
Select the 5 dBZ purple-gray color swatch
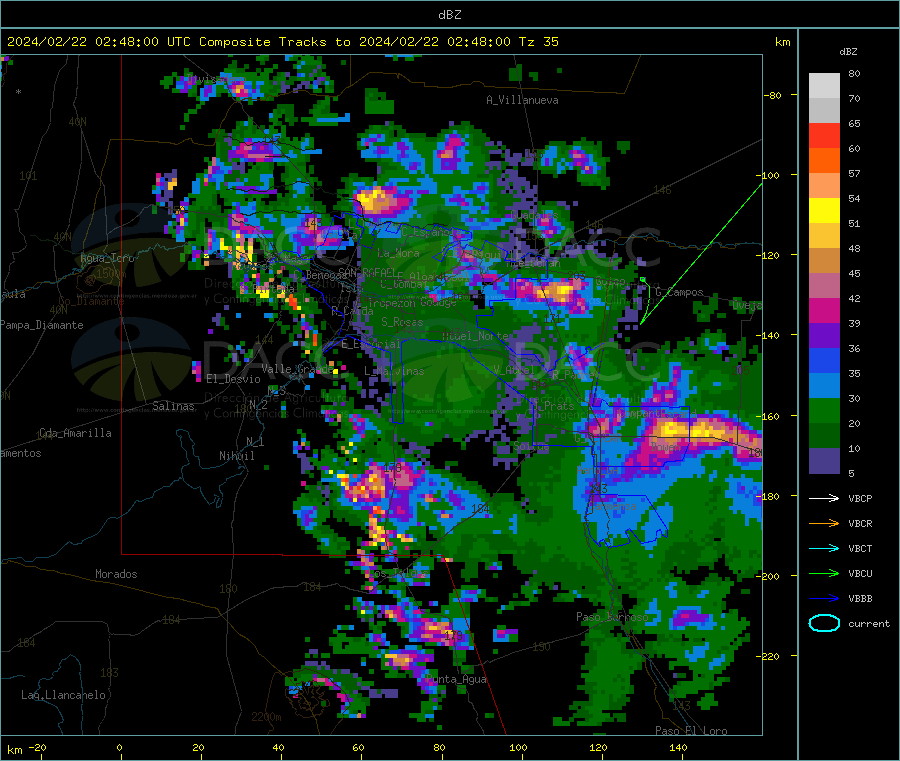[824, 461]
